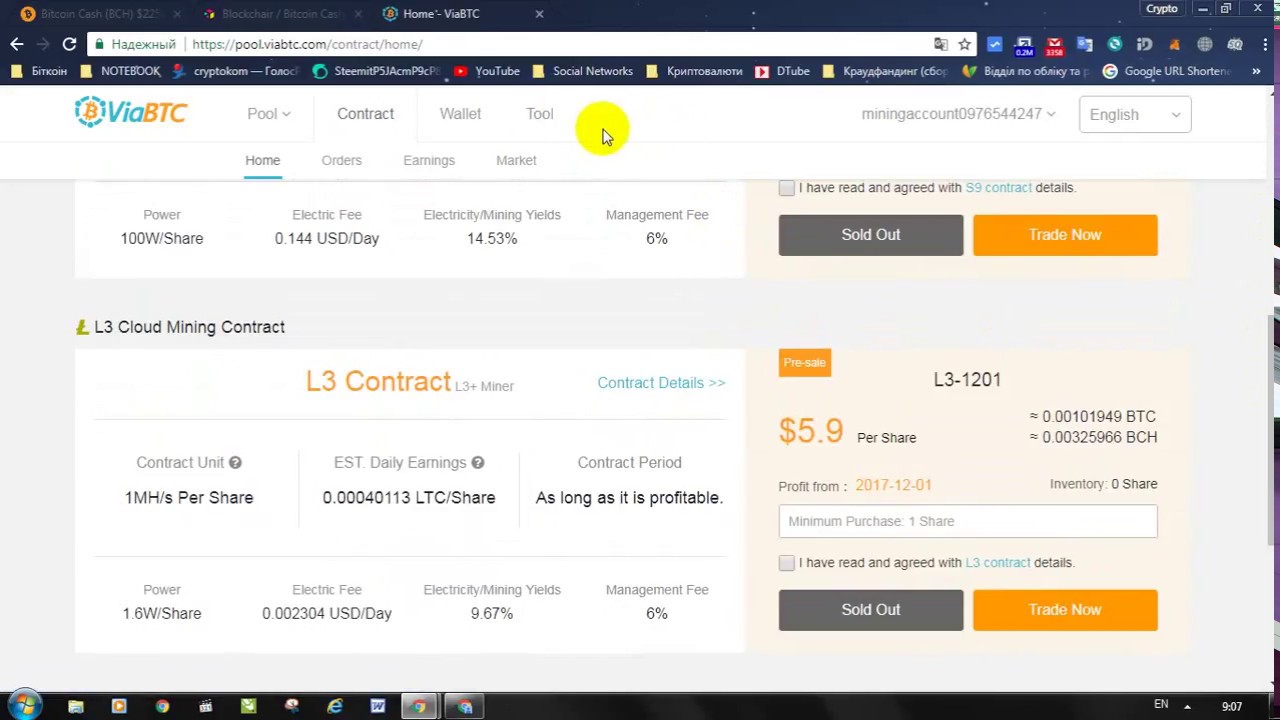Open Google URL Shortener bookmark
This screenshot has width=1280, height=720.
pos(1168,71)
